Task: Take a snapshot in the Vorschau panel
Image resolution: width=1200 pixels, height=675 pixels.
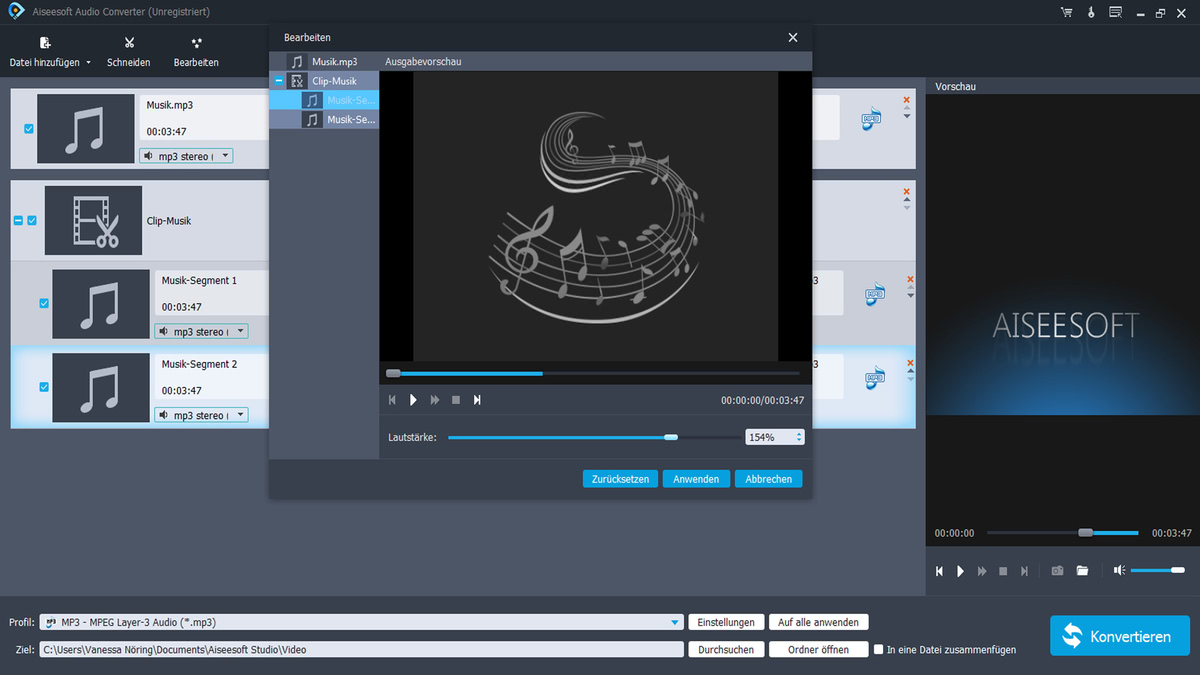Action: point(1057,570)
